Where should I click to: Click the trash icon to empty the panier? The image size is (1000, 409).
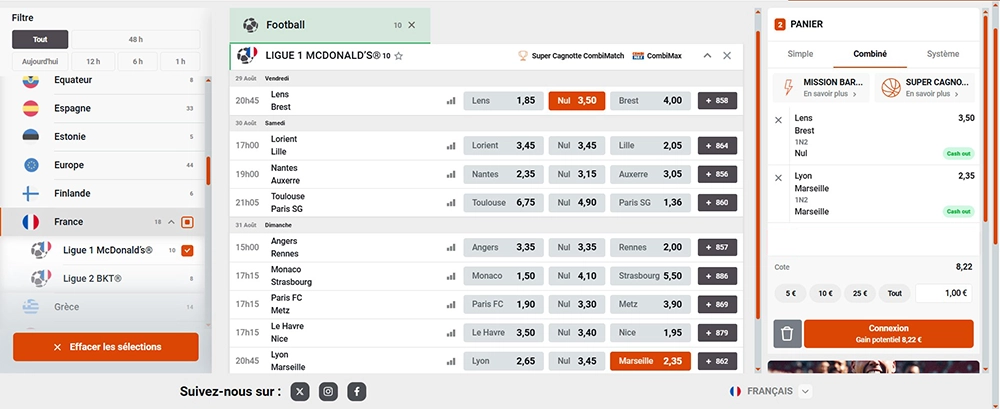(787, 334)
